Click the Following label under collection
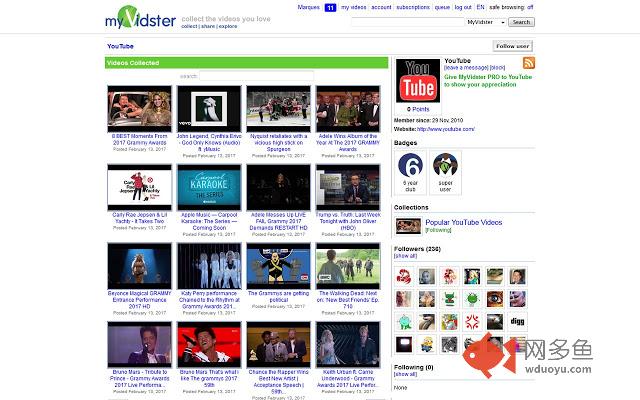The image size is (640, 400). (x=438, y=230)
